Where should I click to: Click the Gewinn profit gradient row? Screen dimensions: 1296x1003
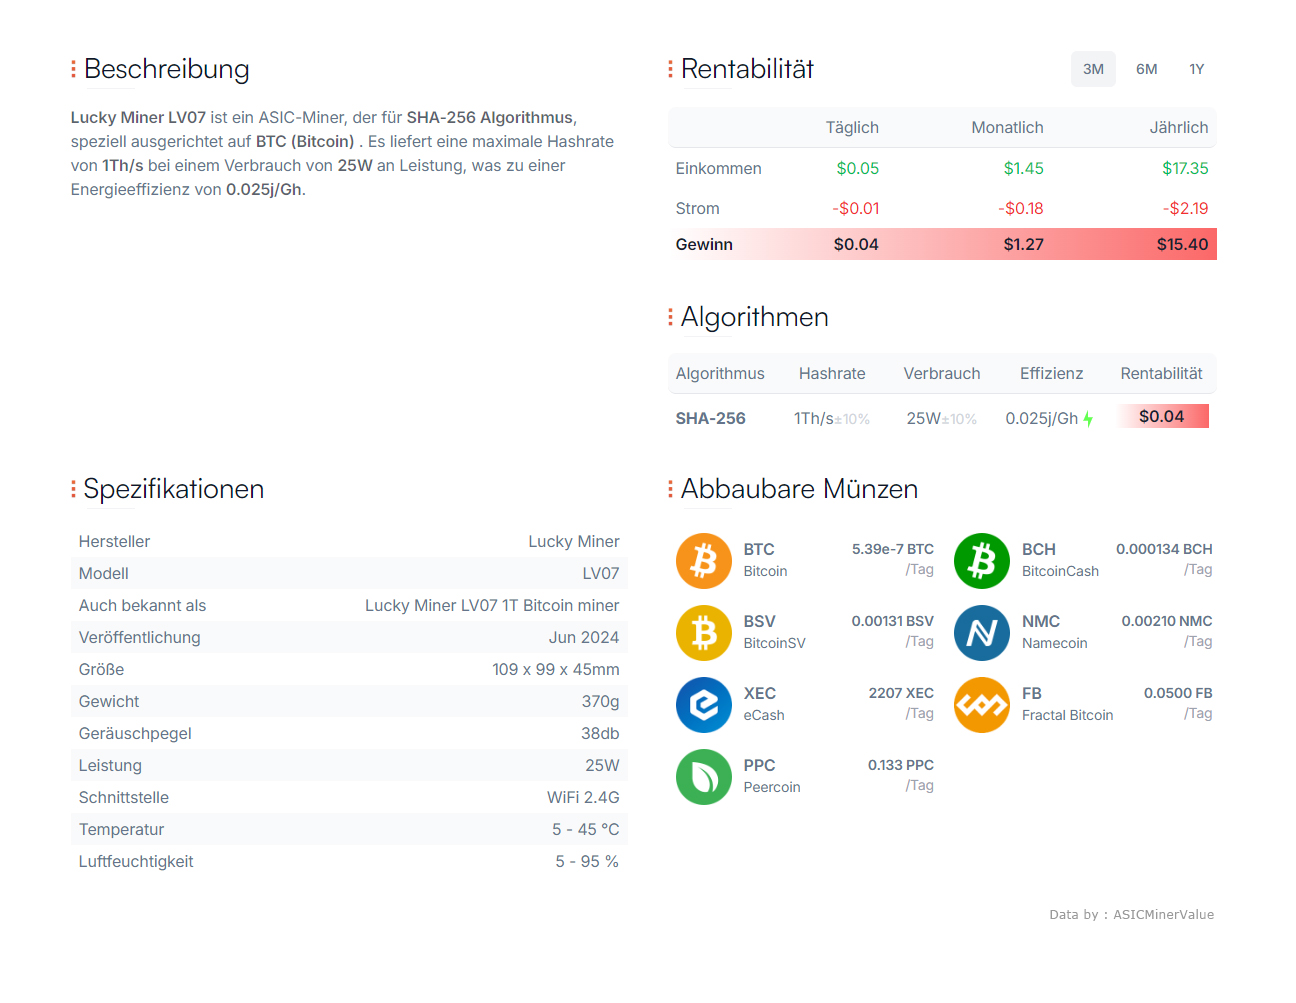942,244
